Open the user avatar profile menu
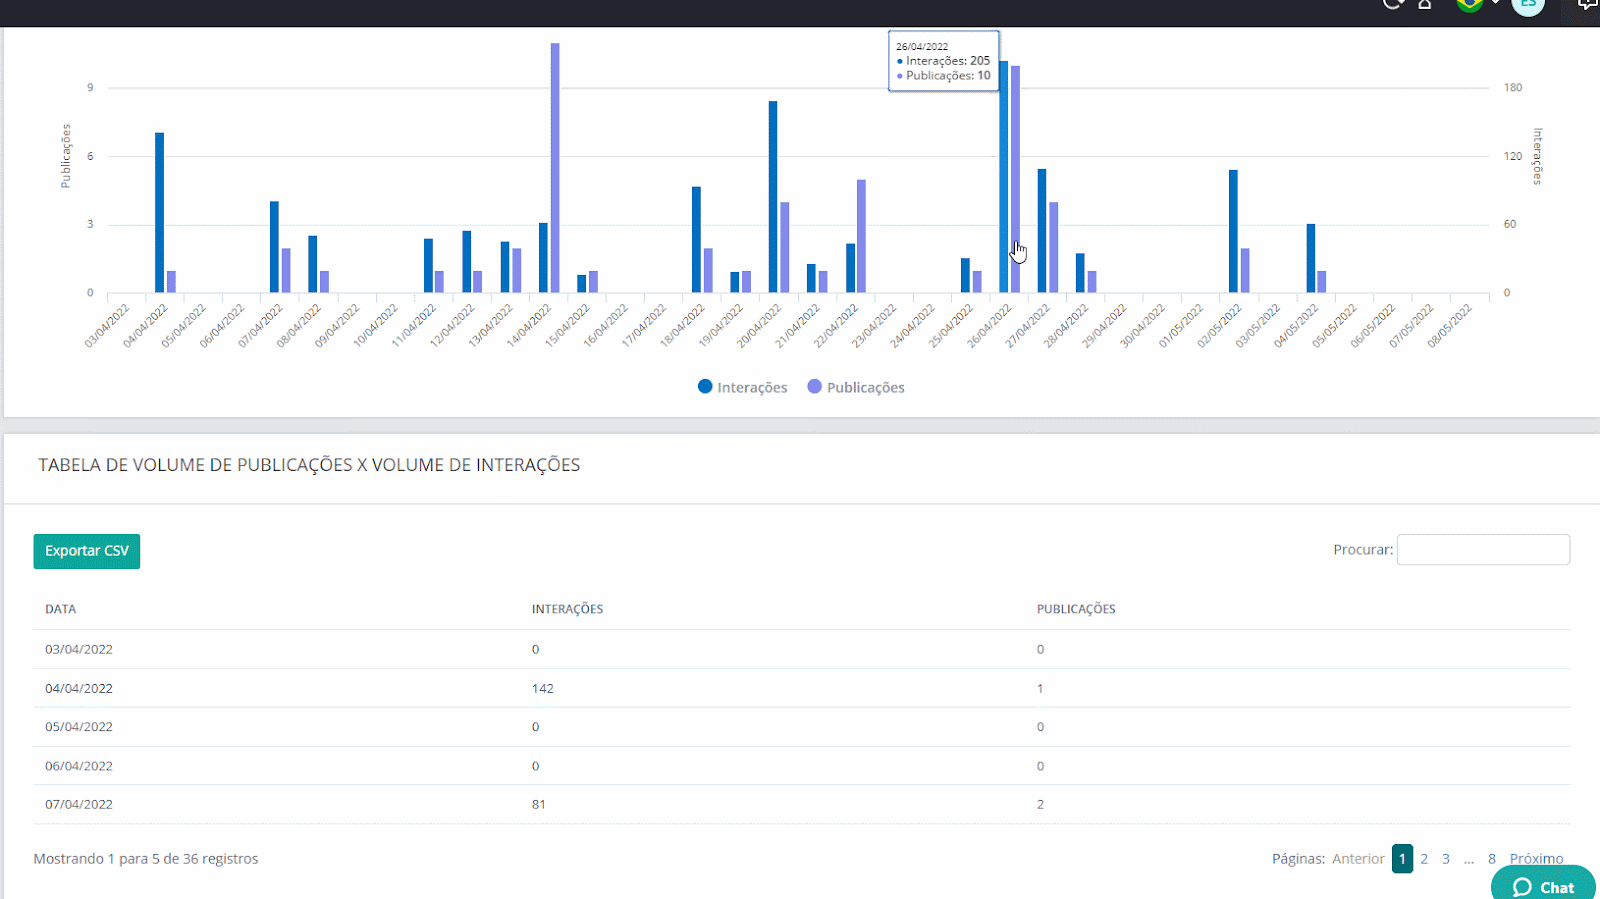This screenshot has width=1600, height=899. click(1527, 5)
